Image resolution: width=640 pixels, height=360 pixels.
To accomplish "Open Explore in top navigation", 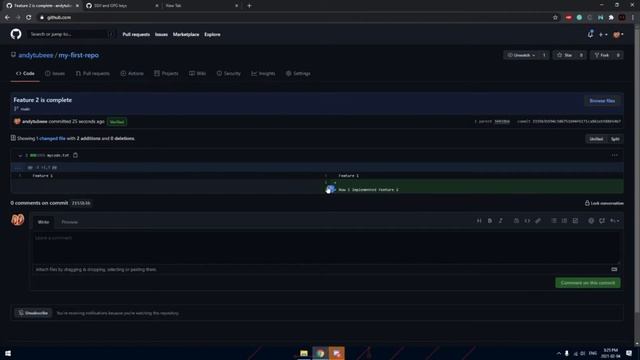I will 212,34.
